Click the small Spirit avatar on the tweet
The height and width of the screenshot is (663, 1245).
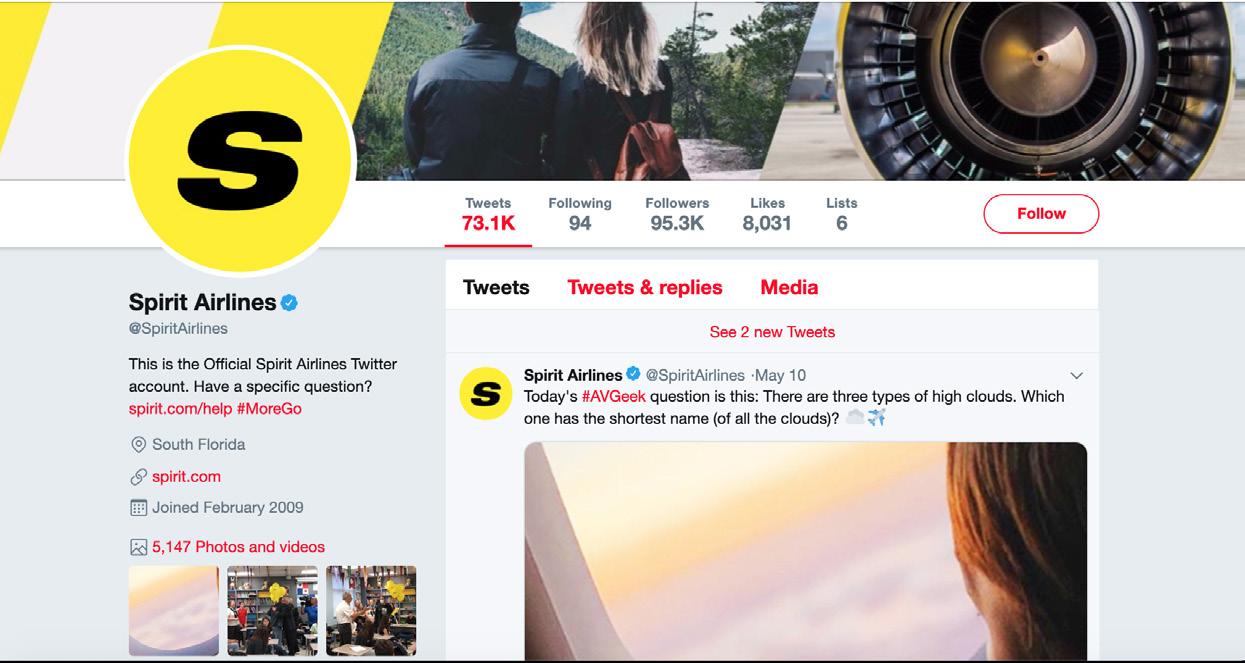[x=485, y=394]
